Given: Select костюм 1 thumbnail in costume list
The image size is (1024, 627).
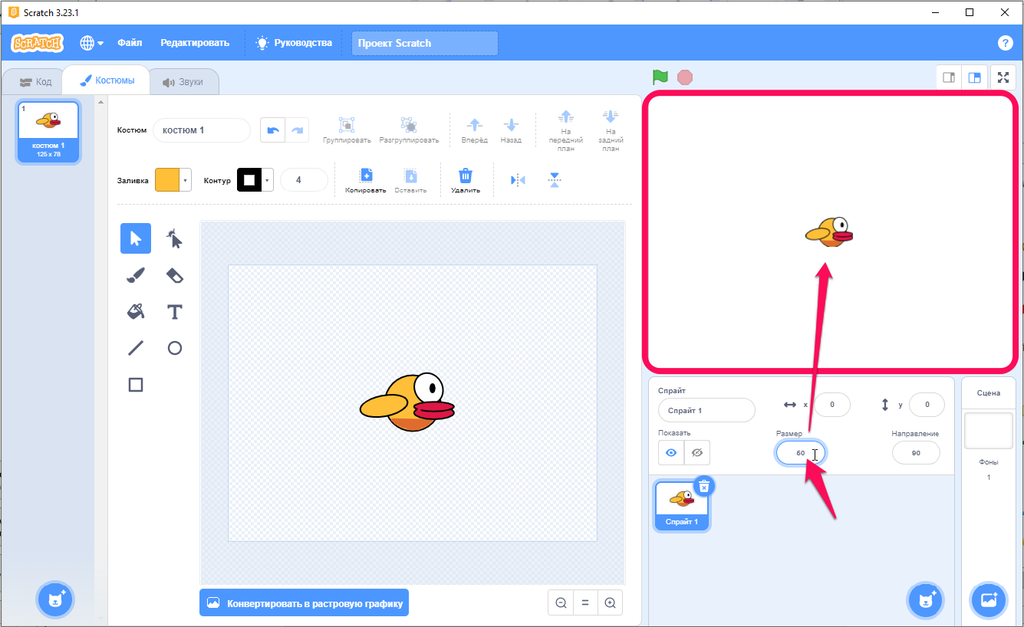Looking at the screenshot, I should [49, 131].
